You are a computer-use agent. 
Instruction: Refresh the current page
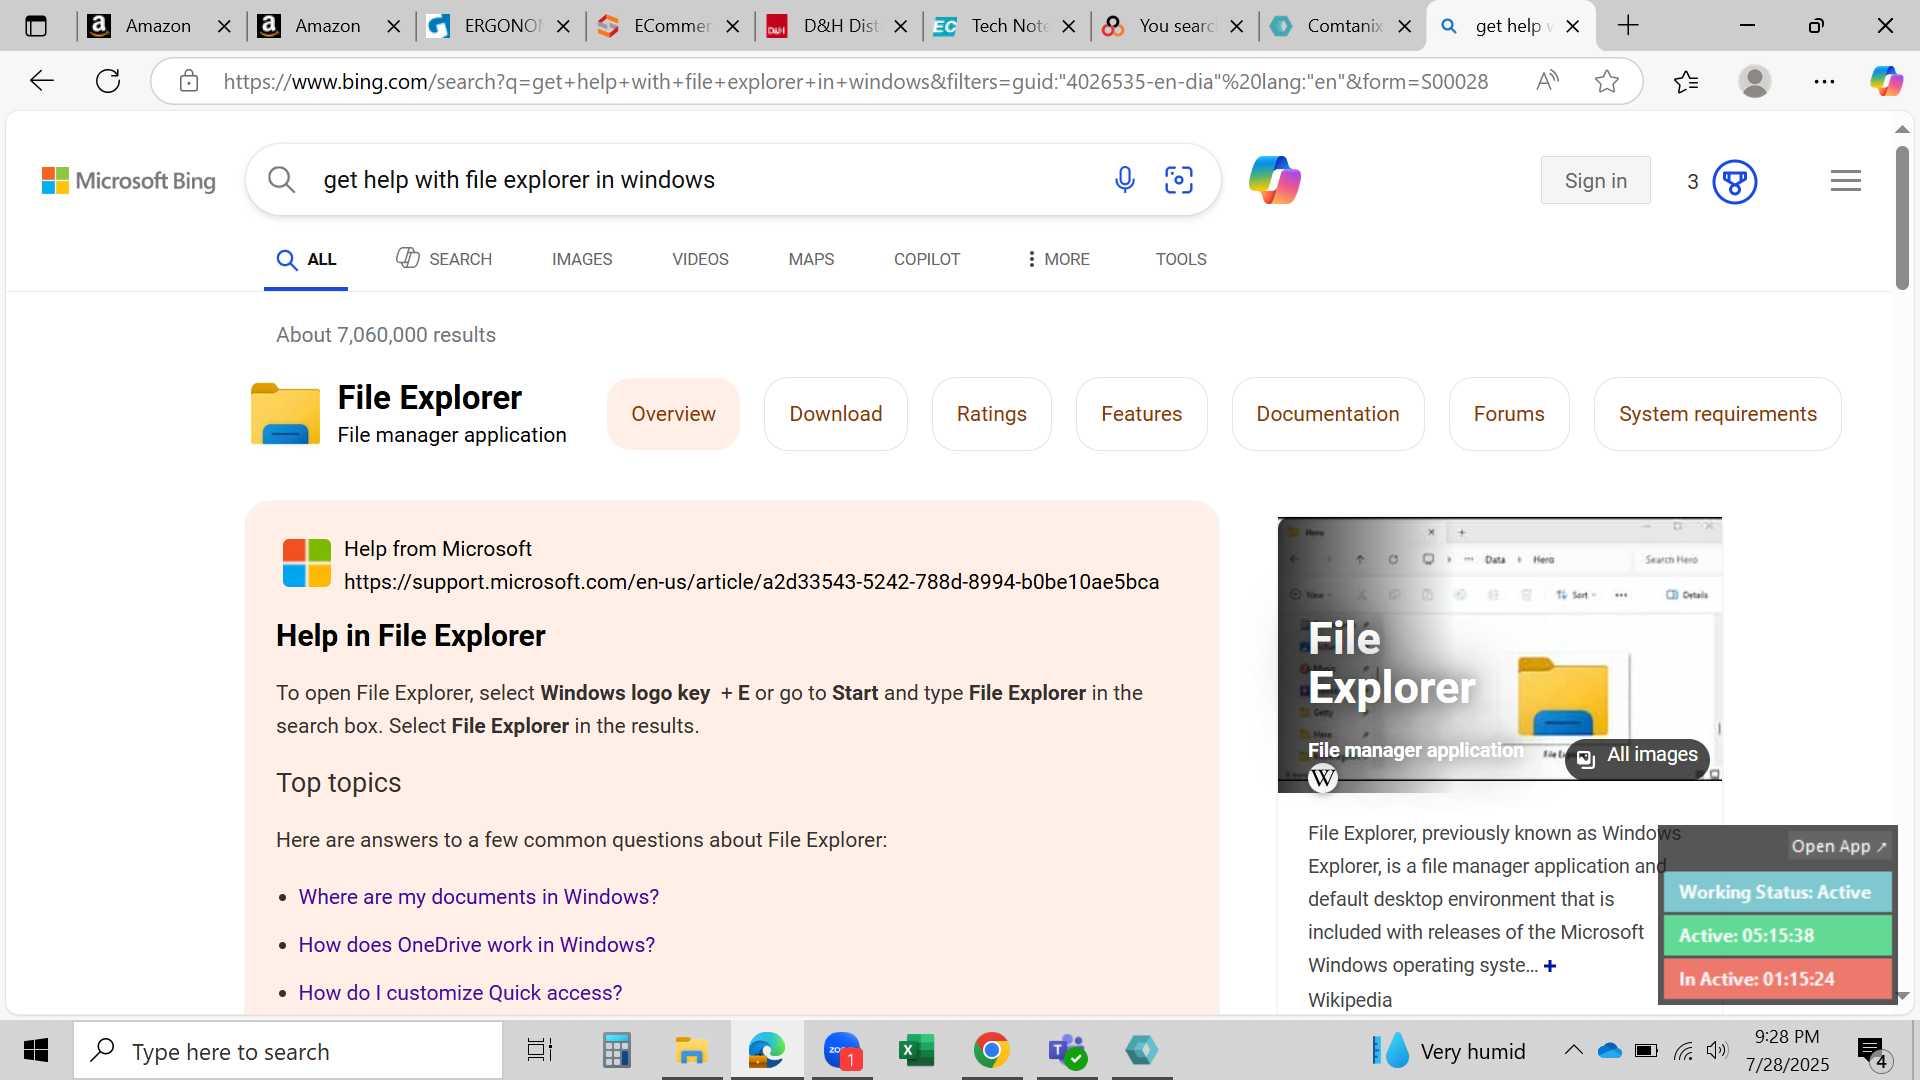(108, 81)
